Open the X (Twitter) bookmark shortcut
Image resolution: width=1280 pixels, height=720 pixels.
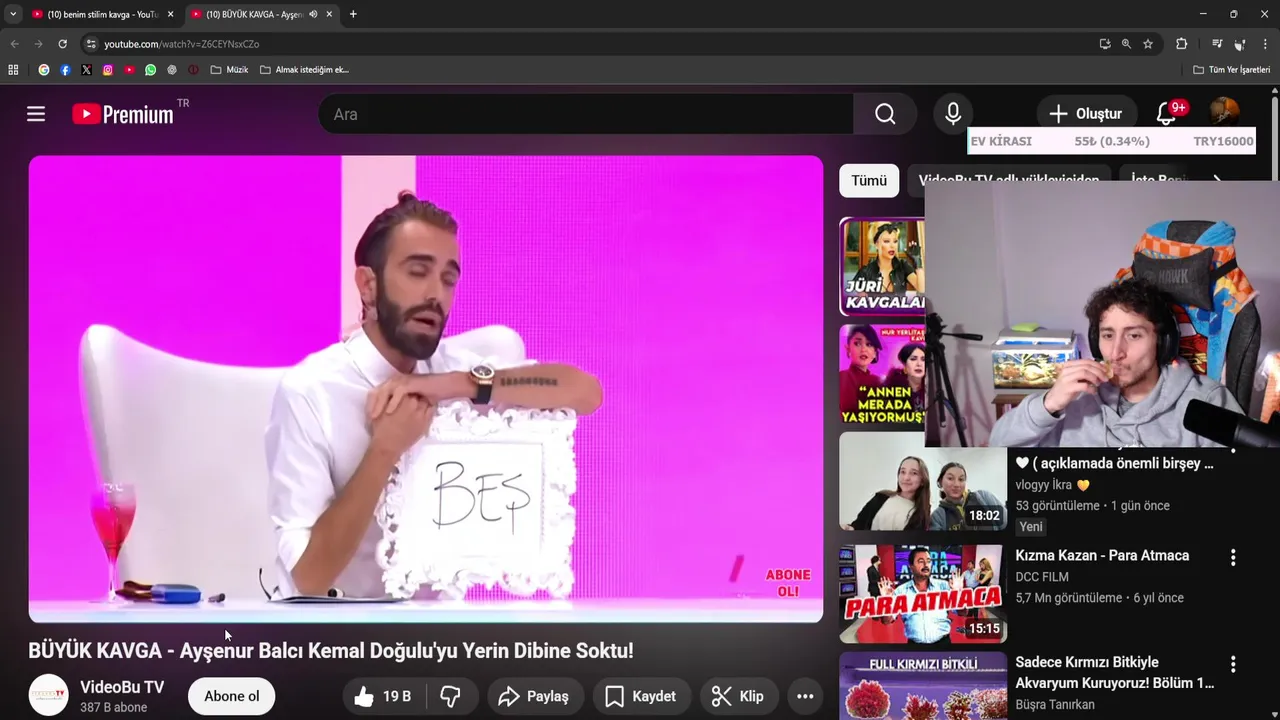(x=86, y=70)
